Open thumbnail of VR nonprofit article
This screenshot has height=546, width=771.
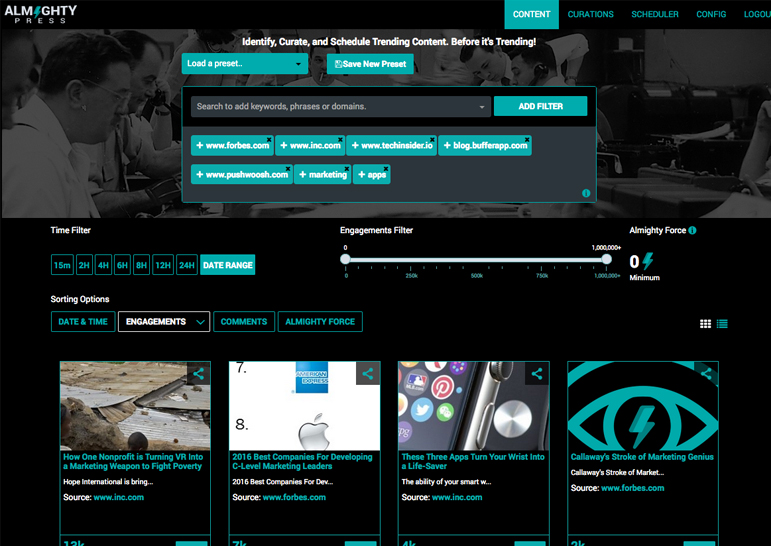pyautogui.click(x=135, y=406)
